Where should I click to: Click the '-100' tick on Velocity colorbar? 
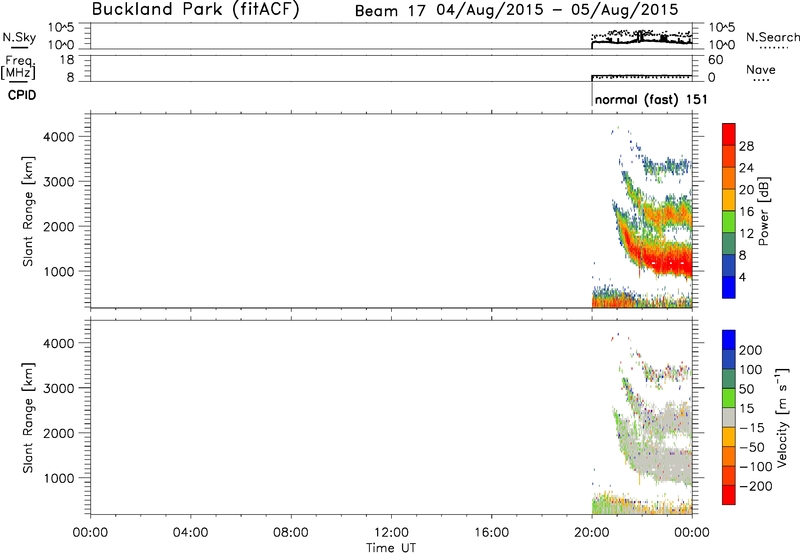pos(755,467)
